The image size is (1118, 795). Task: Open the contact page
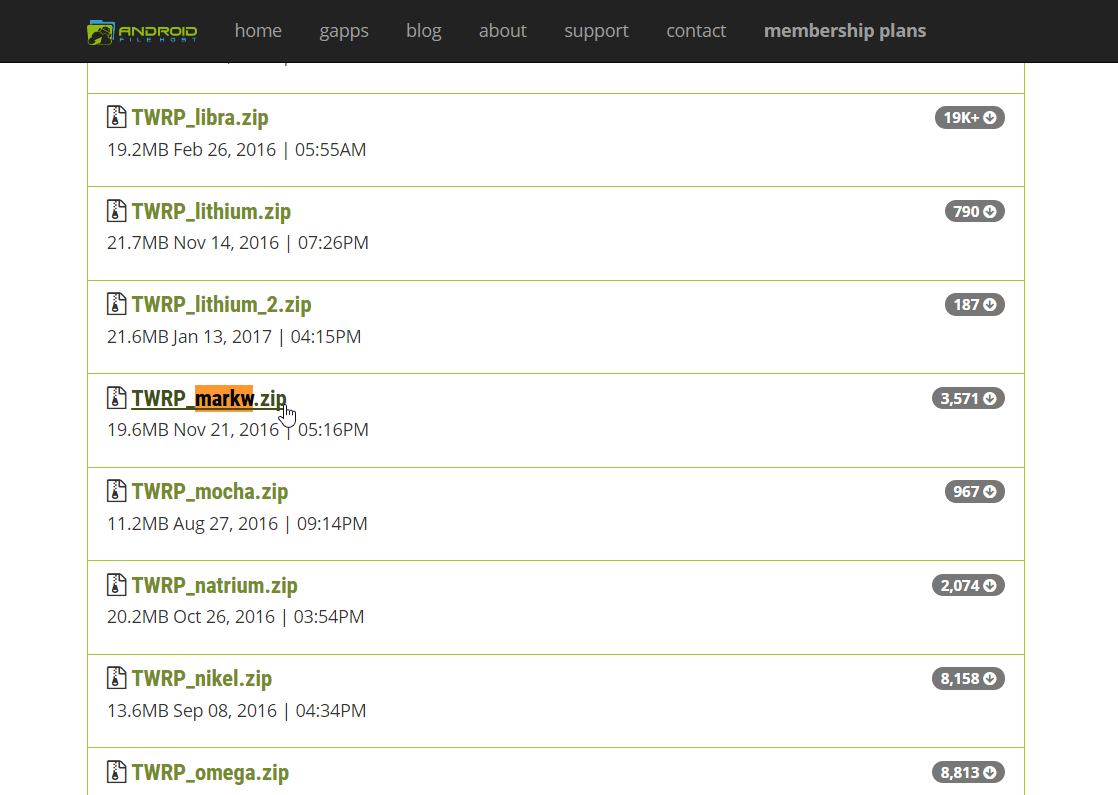click(696, 31)
